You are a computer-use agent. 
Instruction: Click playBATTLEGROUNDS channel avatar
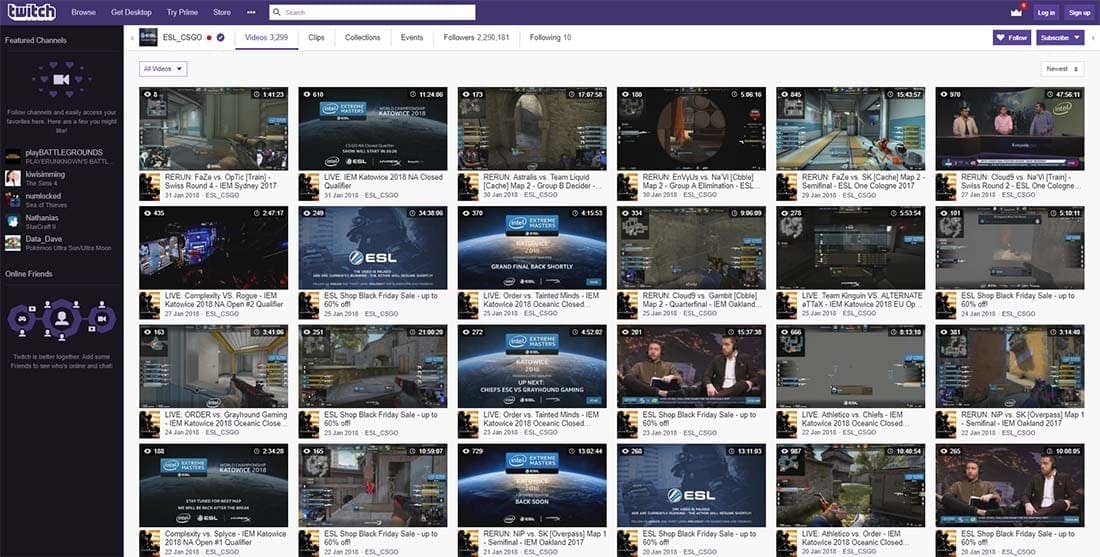13,156
